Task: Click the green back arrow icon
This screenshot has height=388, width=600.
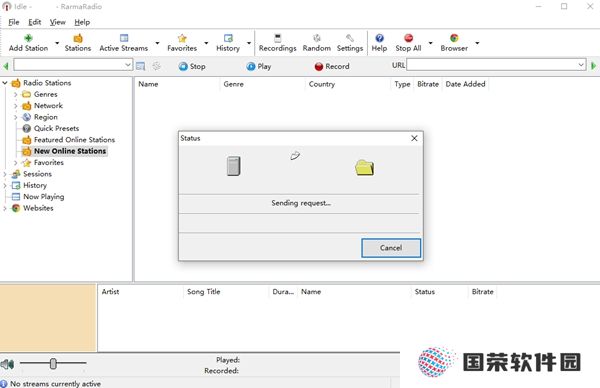Action: click(x=5, y=66)
